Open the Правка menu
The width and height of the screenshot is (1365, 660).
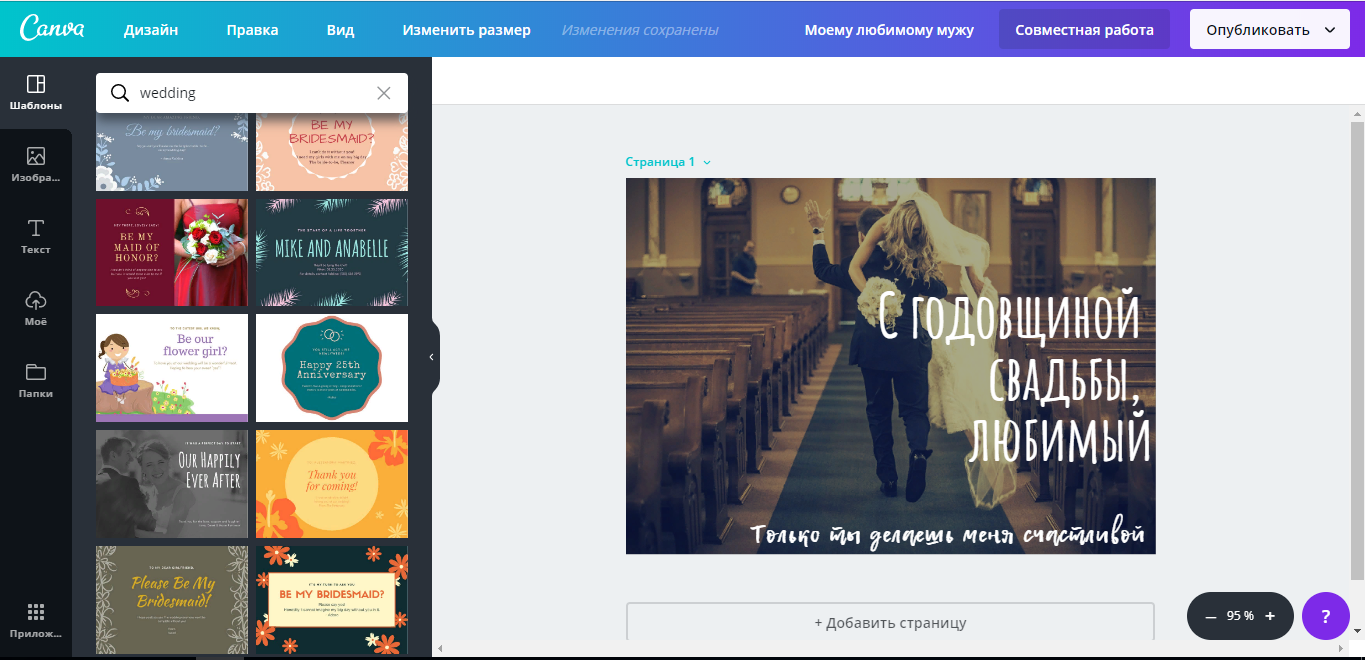coord(252,30)
